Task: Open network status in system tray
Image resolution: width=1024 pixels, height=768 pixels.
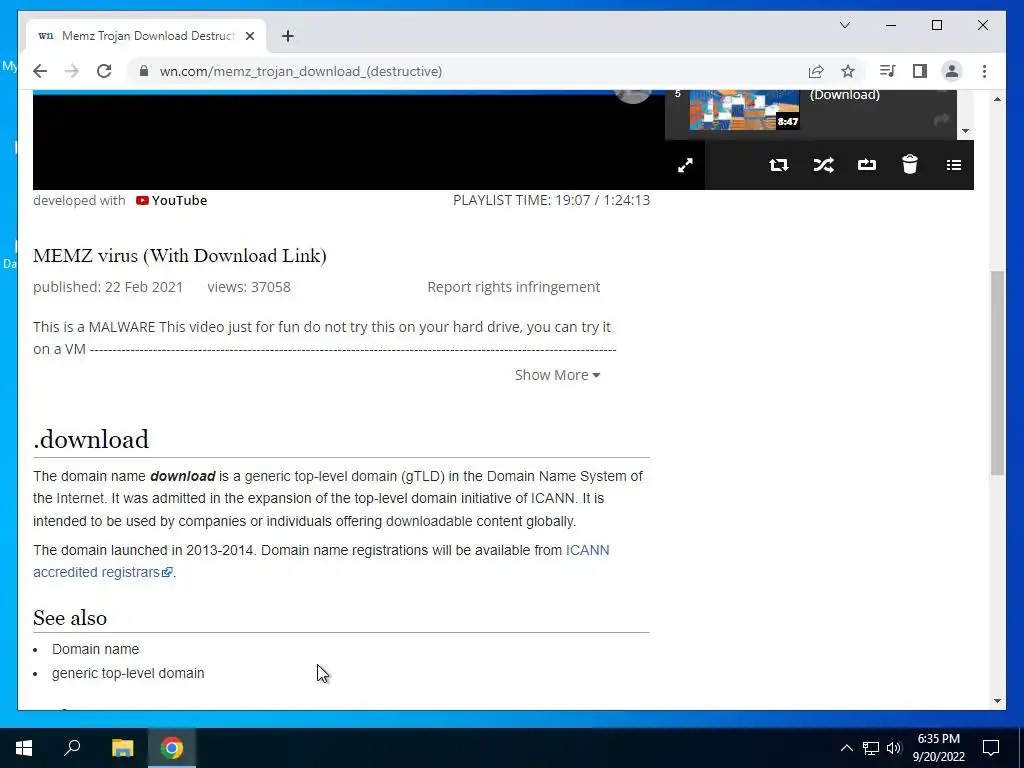Action: point(871,748)
